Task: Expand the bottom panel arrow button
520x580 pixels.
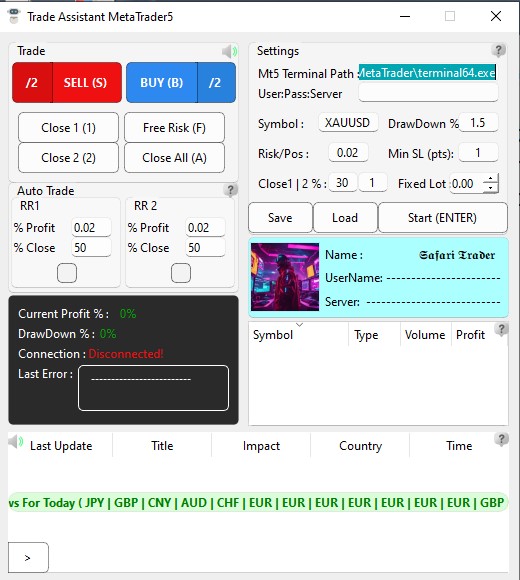Action: tap(28, 557)
